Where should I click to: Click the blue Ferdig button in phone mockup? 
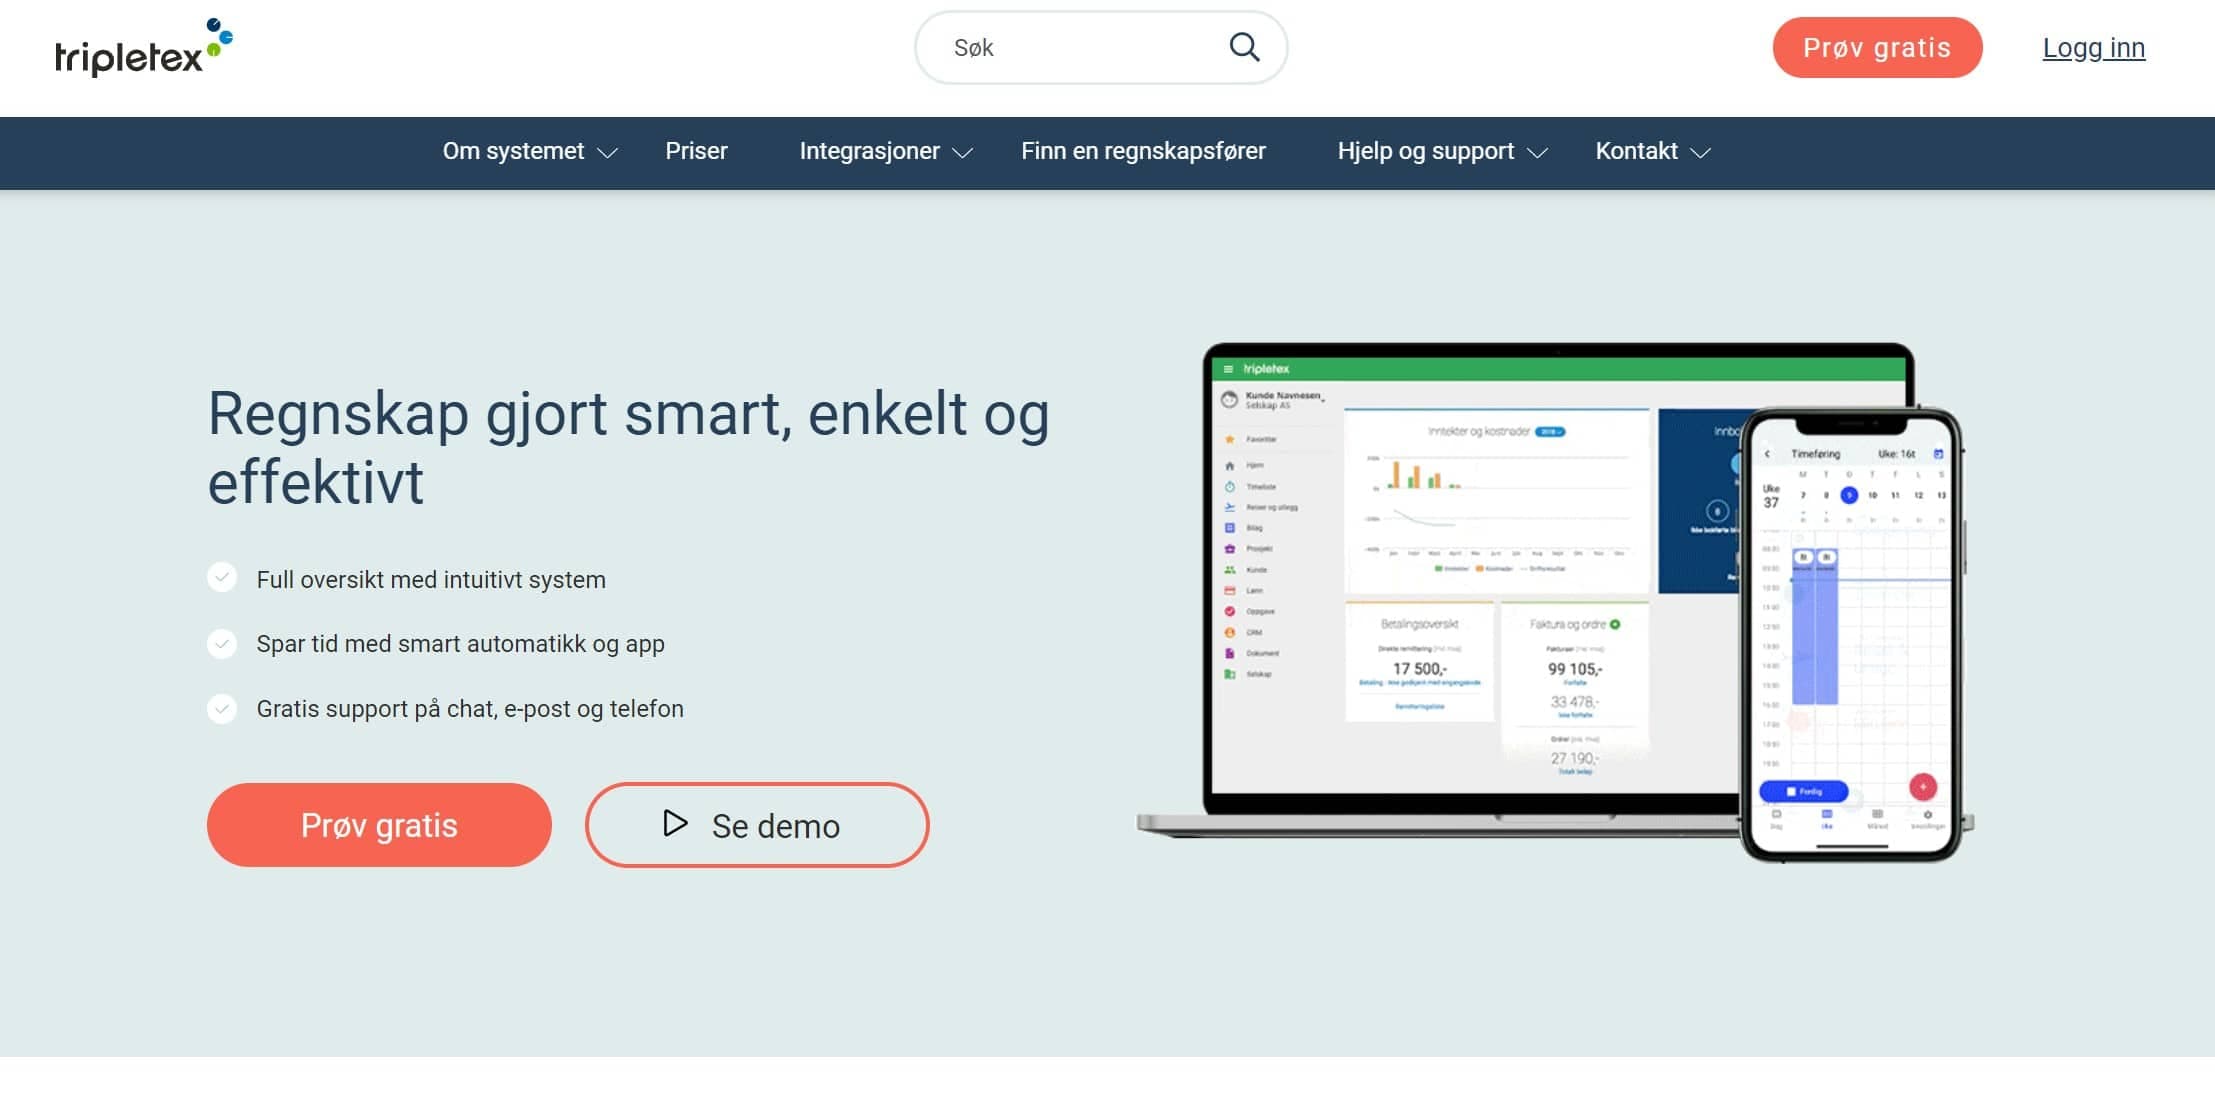1803,791
